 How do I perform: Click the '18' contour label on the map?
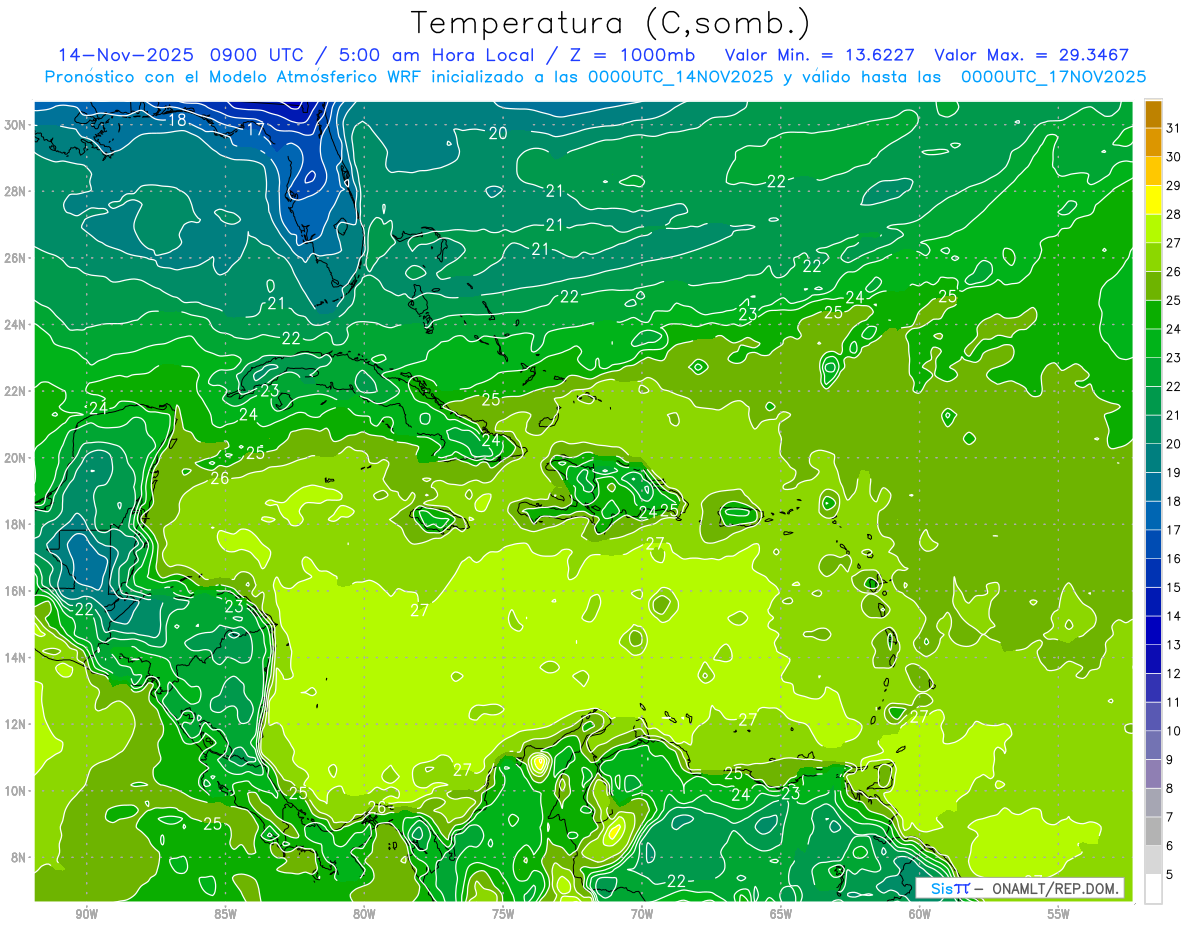[177, 120]
